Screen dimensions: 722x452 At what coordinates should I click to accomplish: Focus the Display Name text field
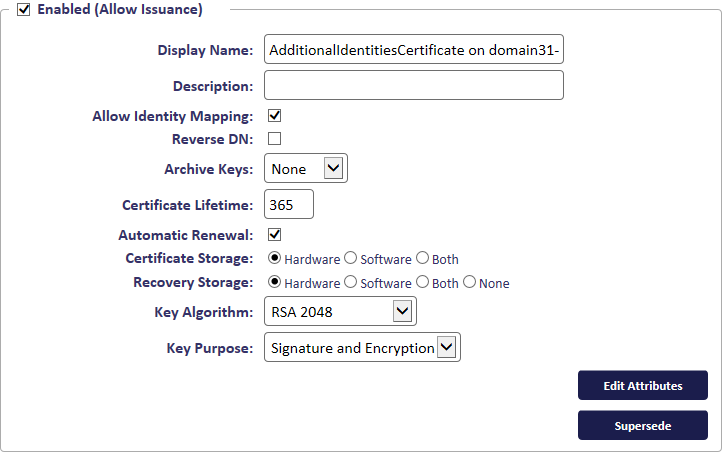414,49
